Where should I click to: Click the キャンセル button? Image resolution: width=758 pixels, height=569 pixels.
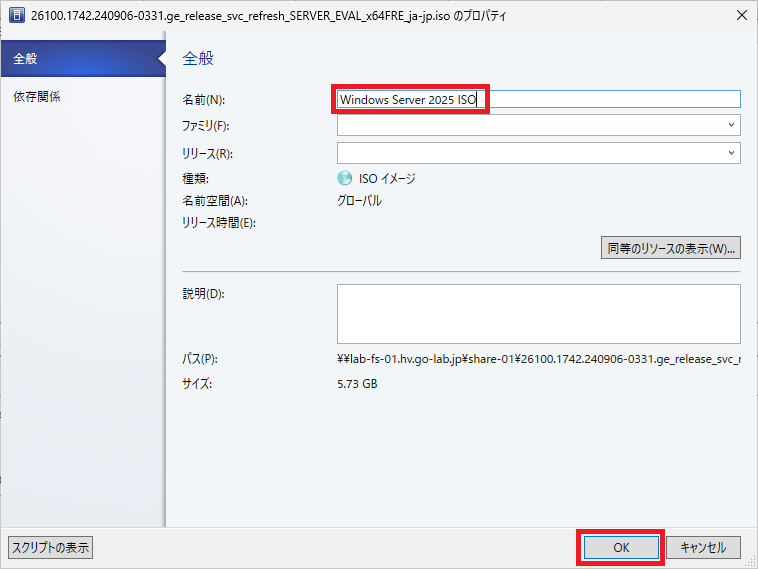pos(703,547)
